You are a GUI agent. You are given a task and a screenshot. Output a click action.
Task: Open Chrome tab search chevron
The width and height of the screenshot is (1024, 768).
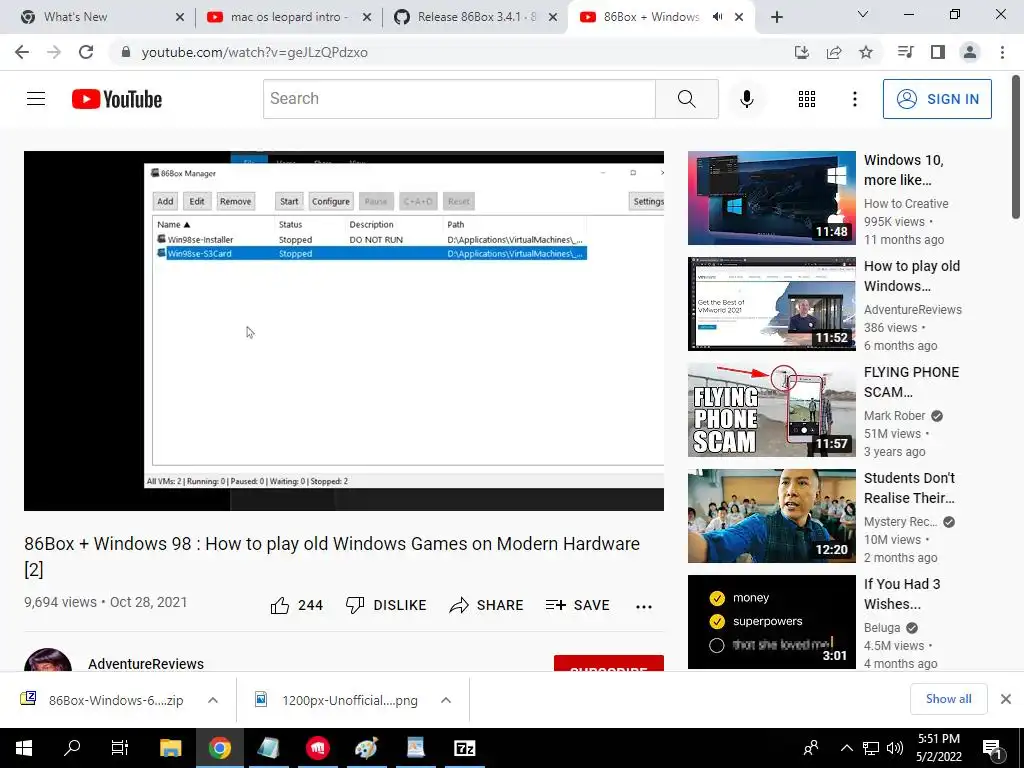(863, 14)
